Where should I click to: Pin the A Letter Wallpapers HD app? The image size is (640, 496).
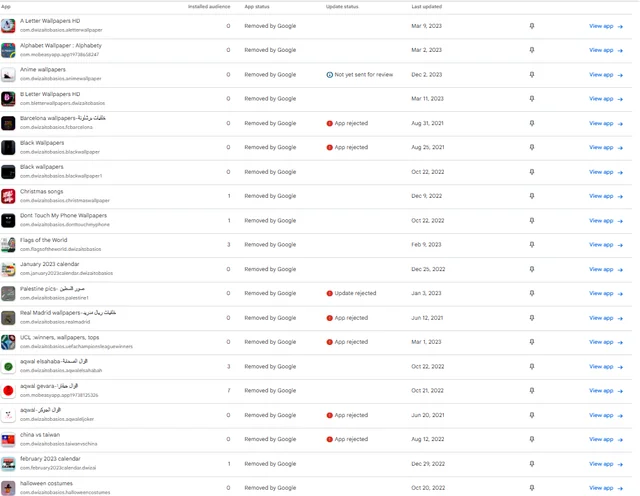(x=531, y=26)
